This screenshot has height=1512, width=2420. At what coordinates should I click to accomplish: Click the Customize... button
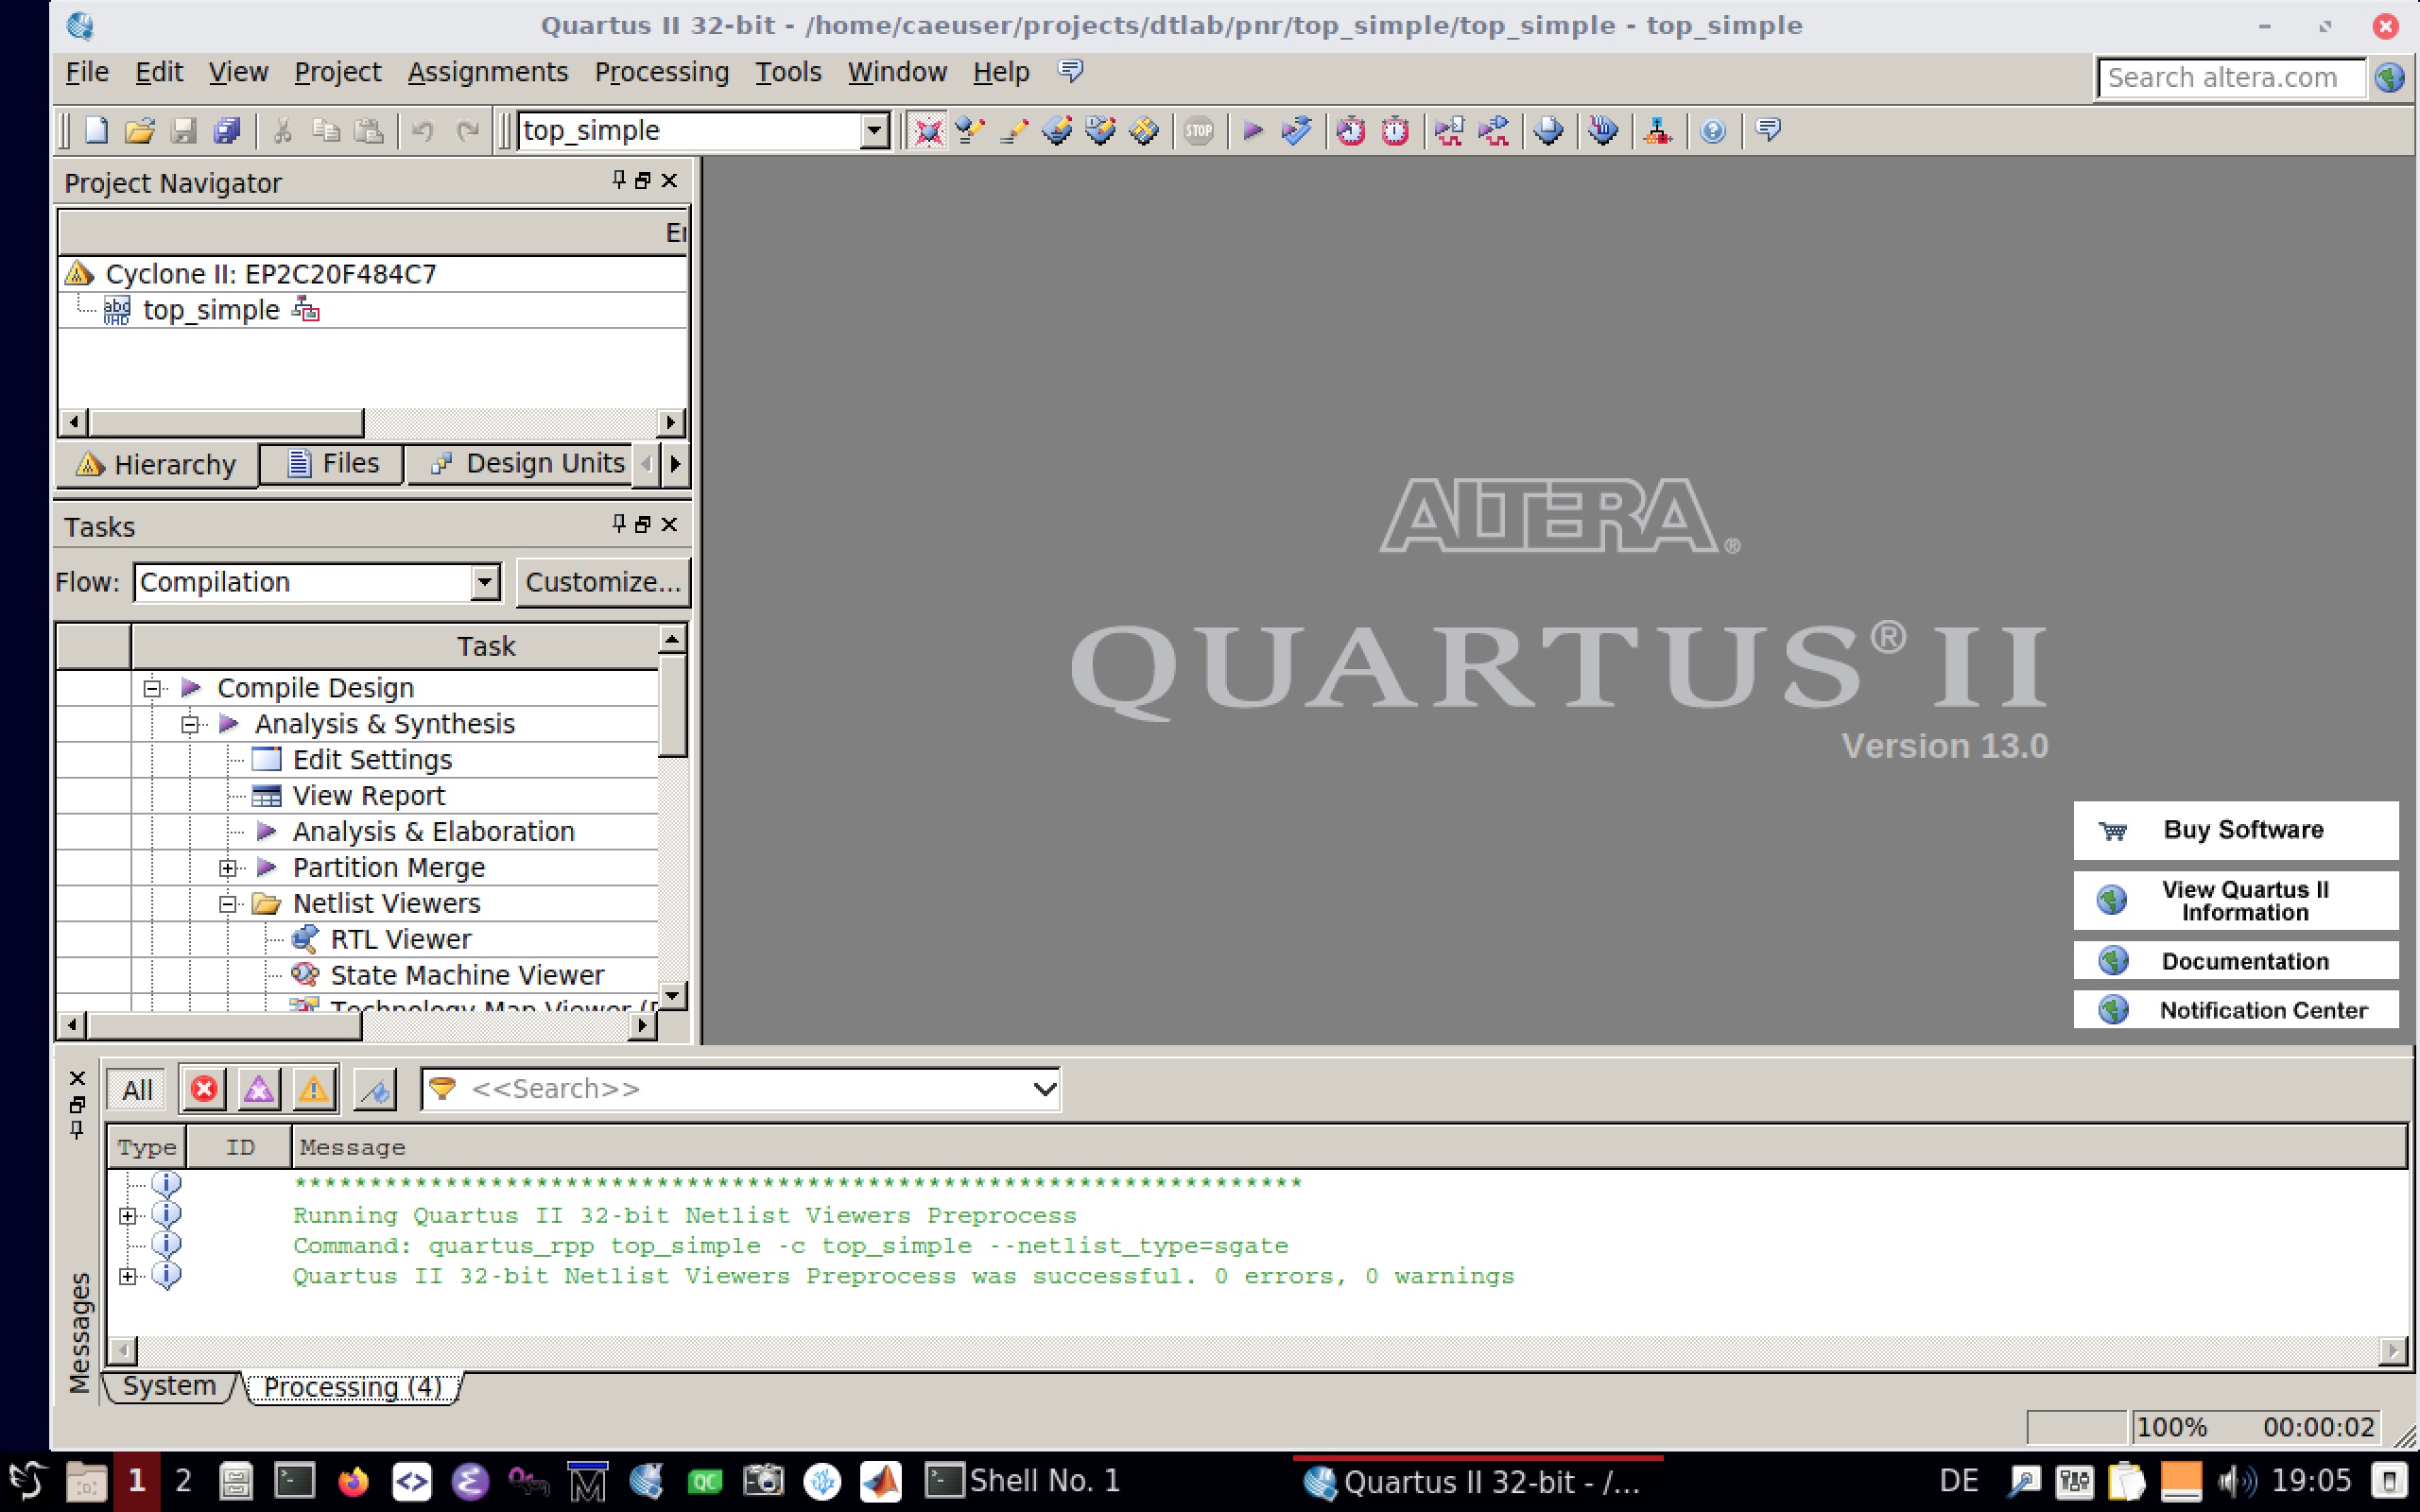click(x=602, y=582)
